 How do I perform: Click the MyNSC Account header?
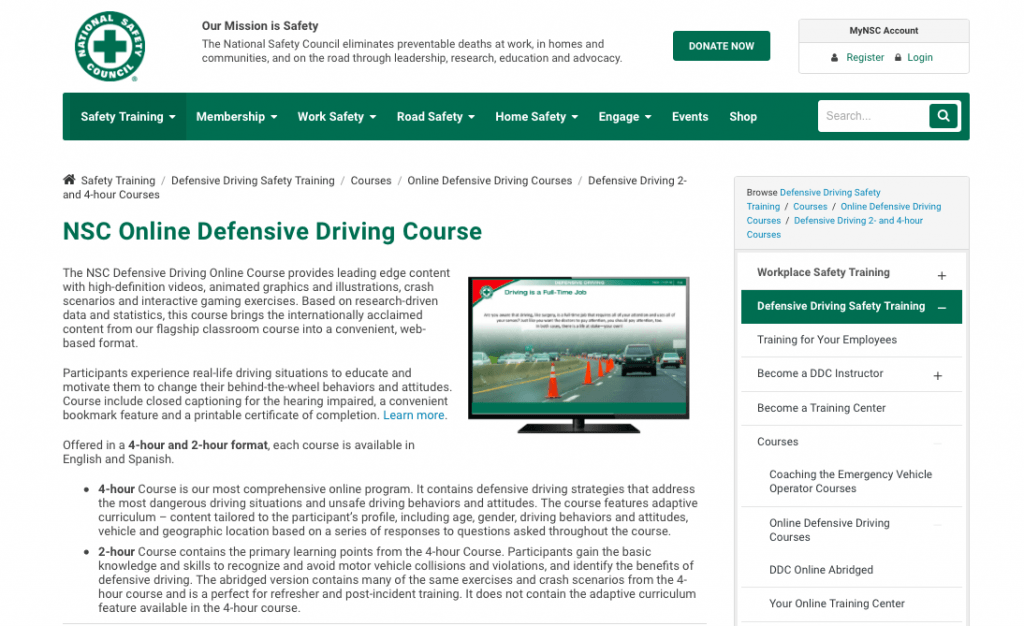tap(884, 31)
